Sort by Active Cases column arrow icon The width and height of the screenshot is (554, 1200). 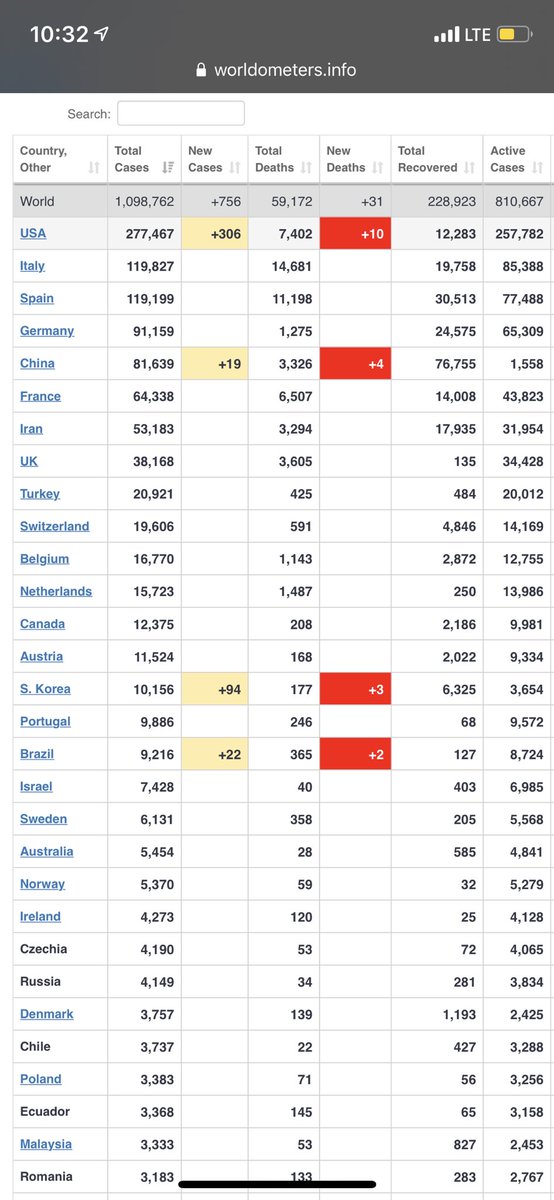click(538, 168)
